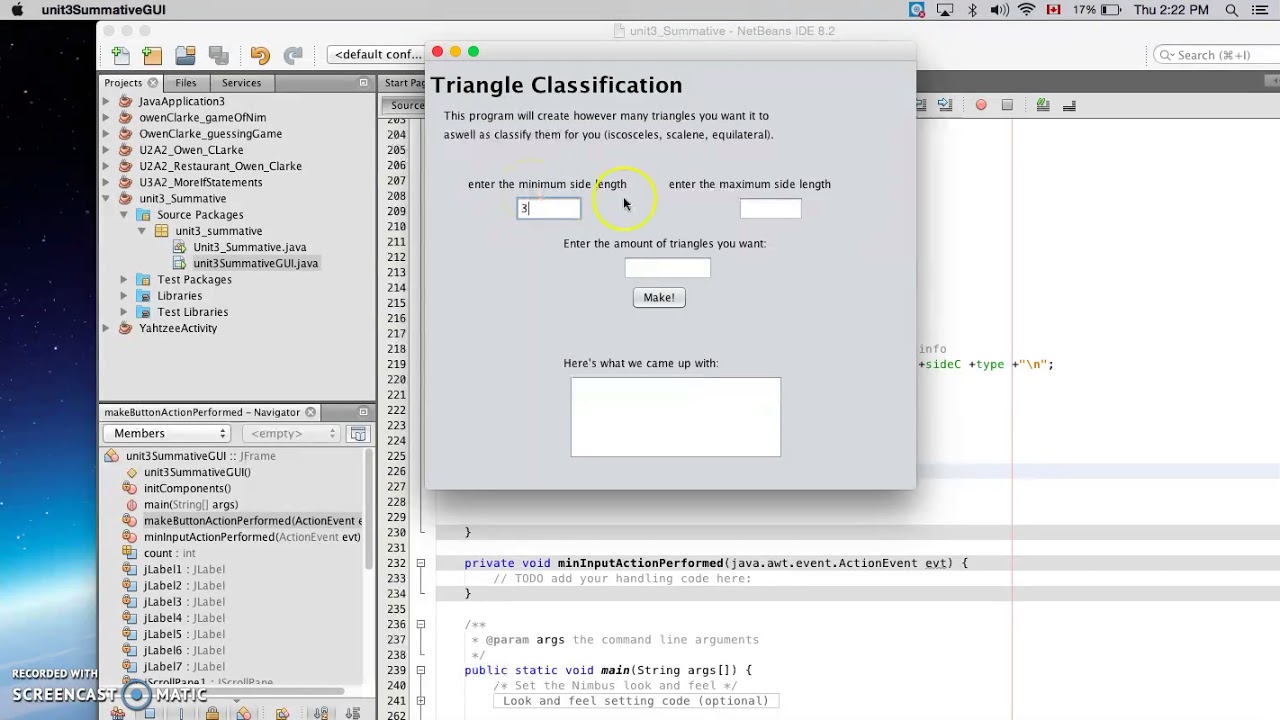Click the comment code icon in editor toolbar
The height and width of the screenshot is (720, 1280).
pos(1043,105)
